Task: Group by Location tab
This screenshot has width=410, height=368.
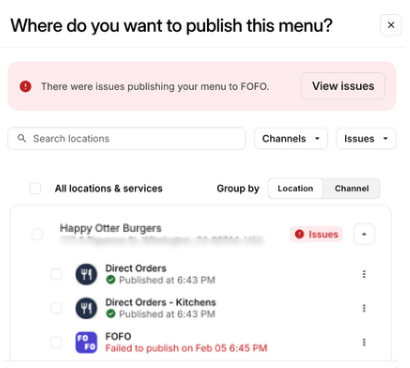Action: pos(295,188)
